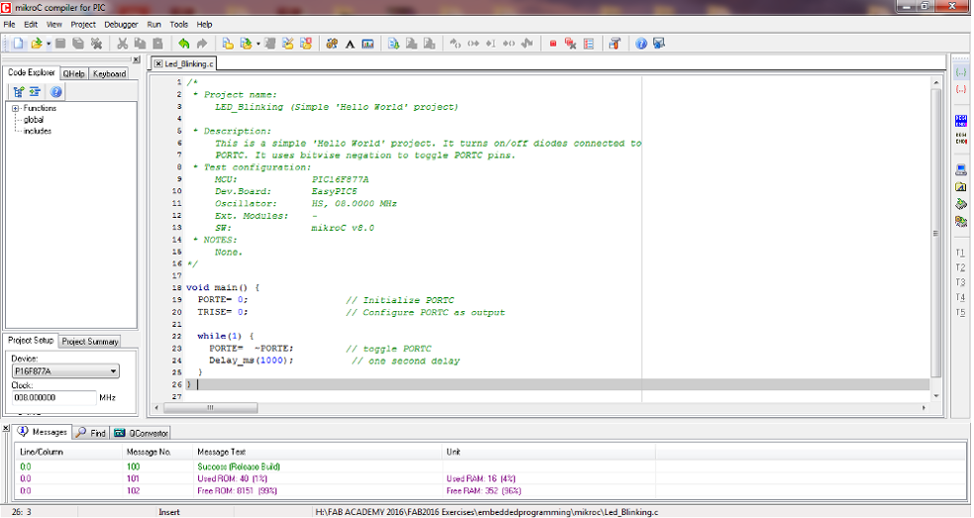Switch to the QHelp tab
The height and width of the screenshot is (518, 974).
[73, 73]
